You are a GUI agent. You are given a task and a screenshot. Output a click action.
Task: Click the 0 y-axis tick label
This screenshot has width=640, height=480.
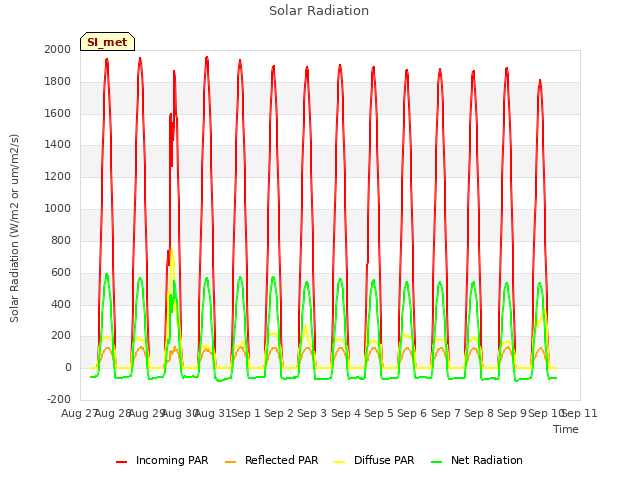(68, 367)
